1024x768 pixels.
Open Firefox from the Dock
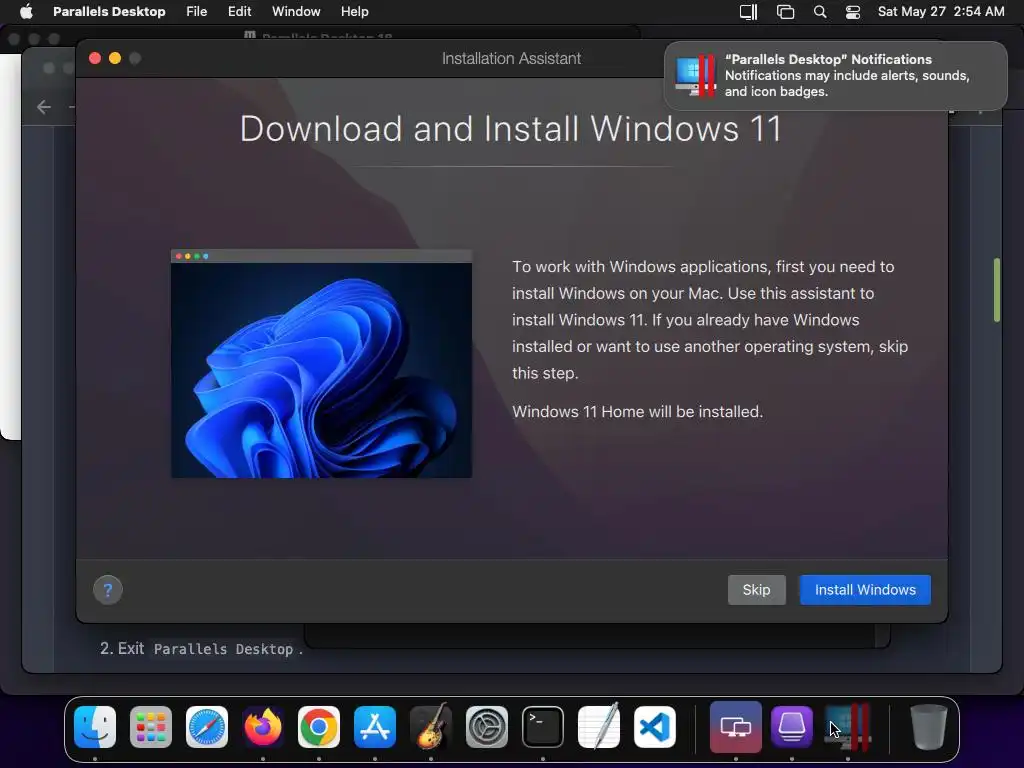263,727
